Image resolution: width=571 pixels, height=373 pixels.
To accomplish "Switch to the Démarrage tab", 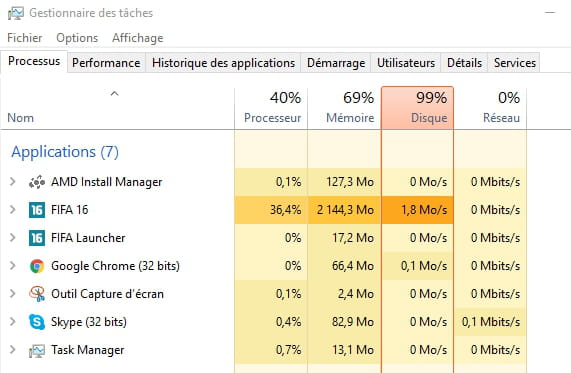I will click(x=336, y=63).
